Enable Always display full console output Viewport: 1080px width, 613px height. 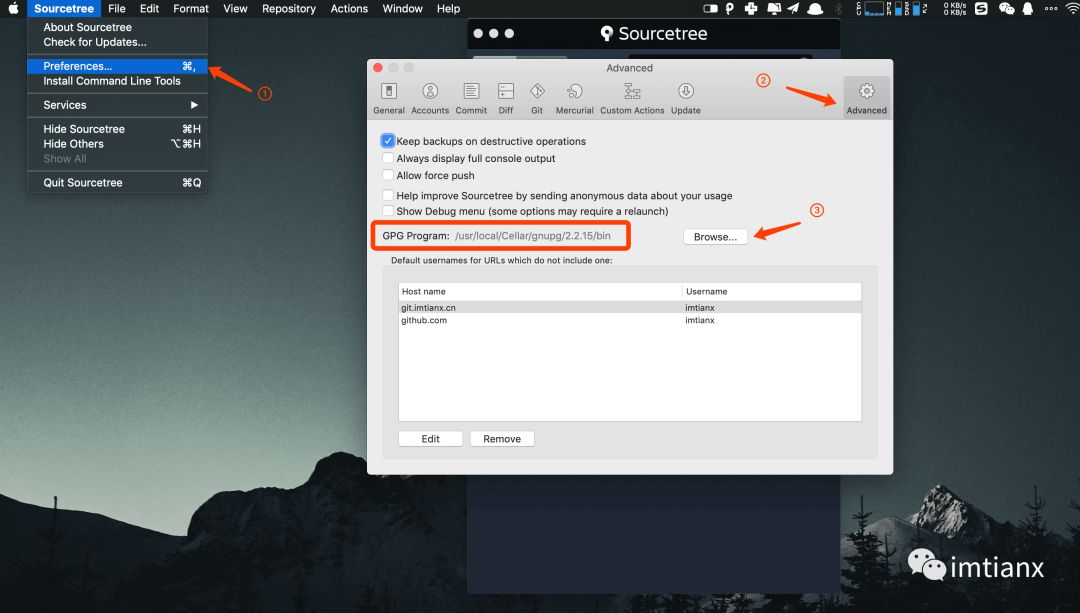pos(388,158)
